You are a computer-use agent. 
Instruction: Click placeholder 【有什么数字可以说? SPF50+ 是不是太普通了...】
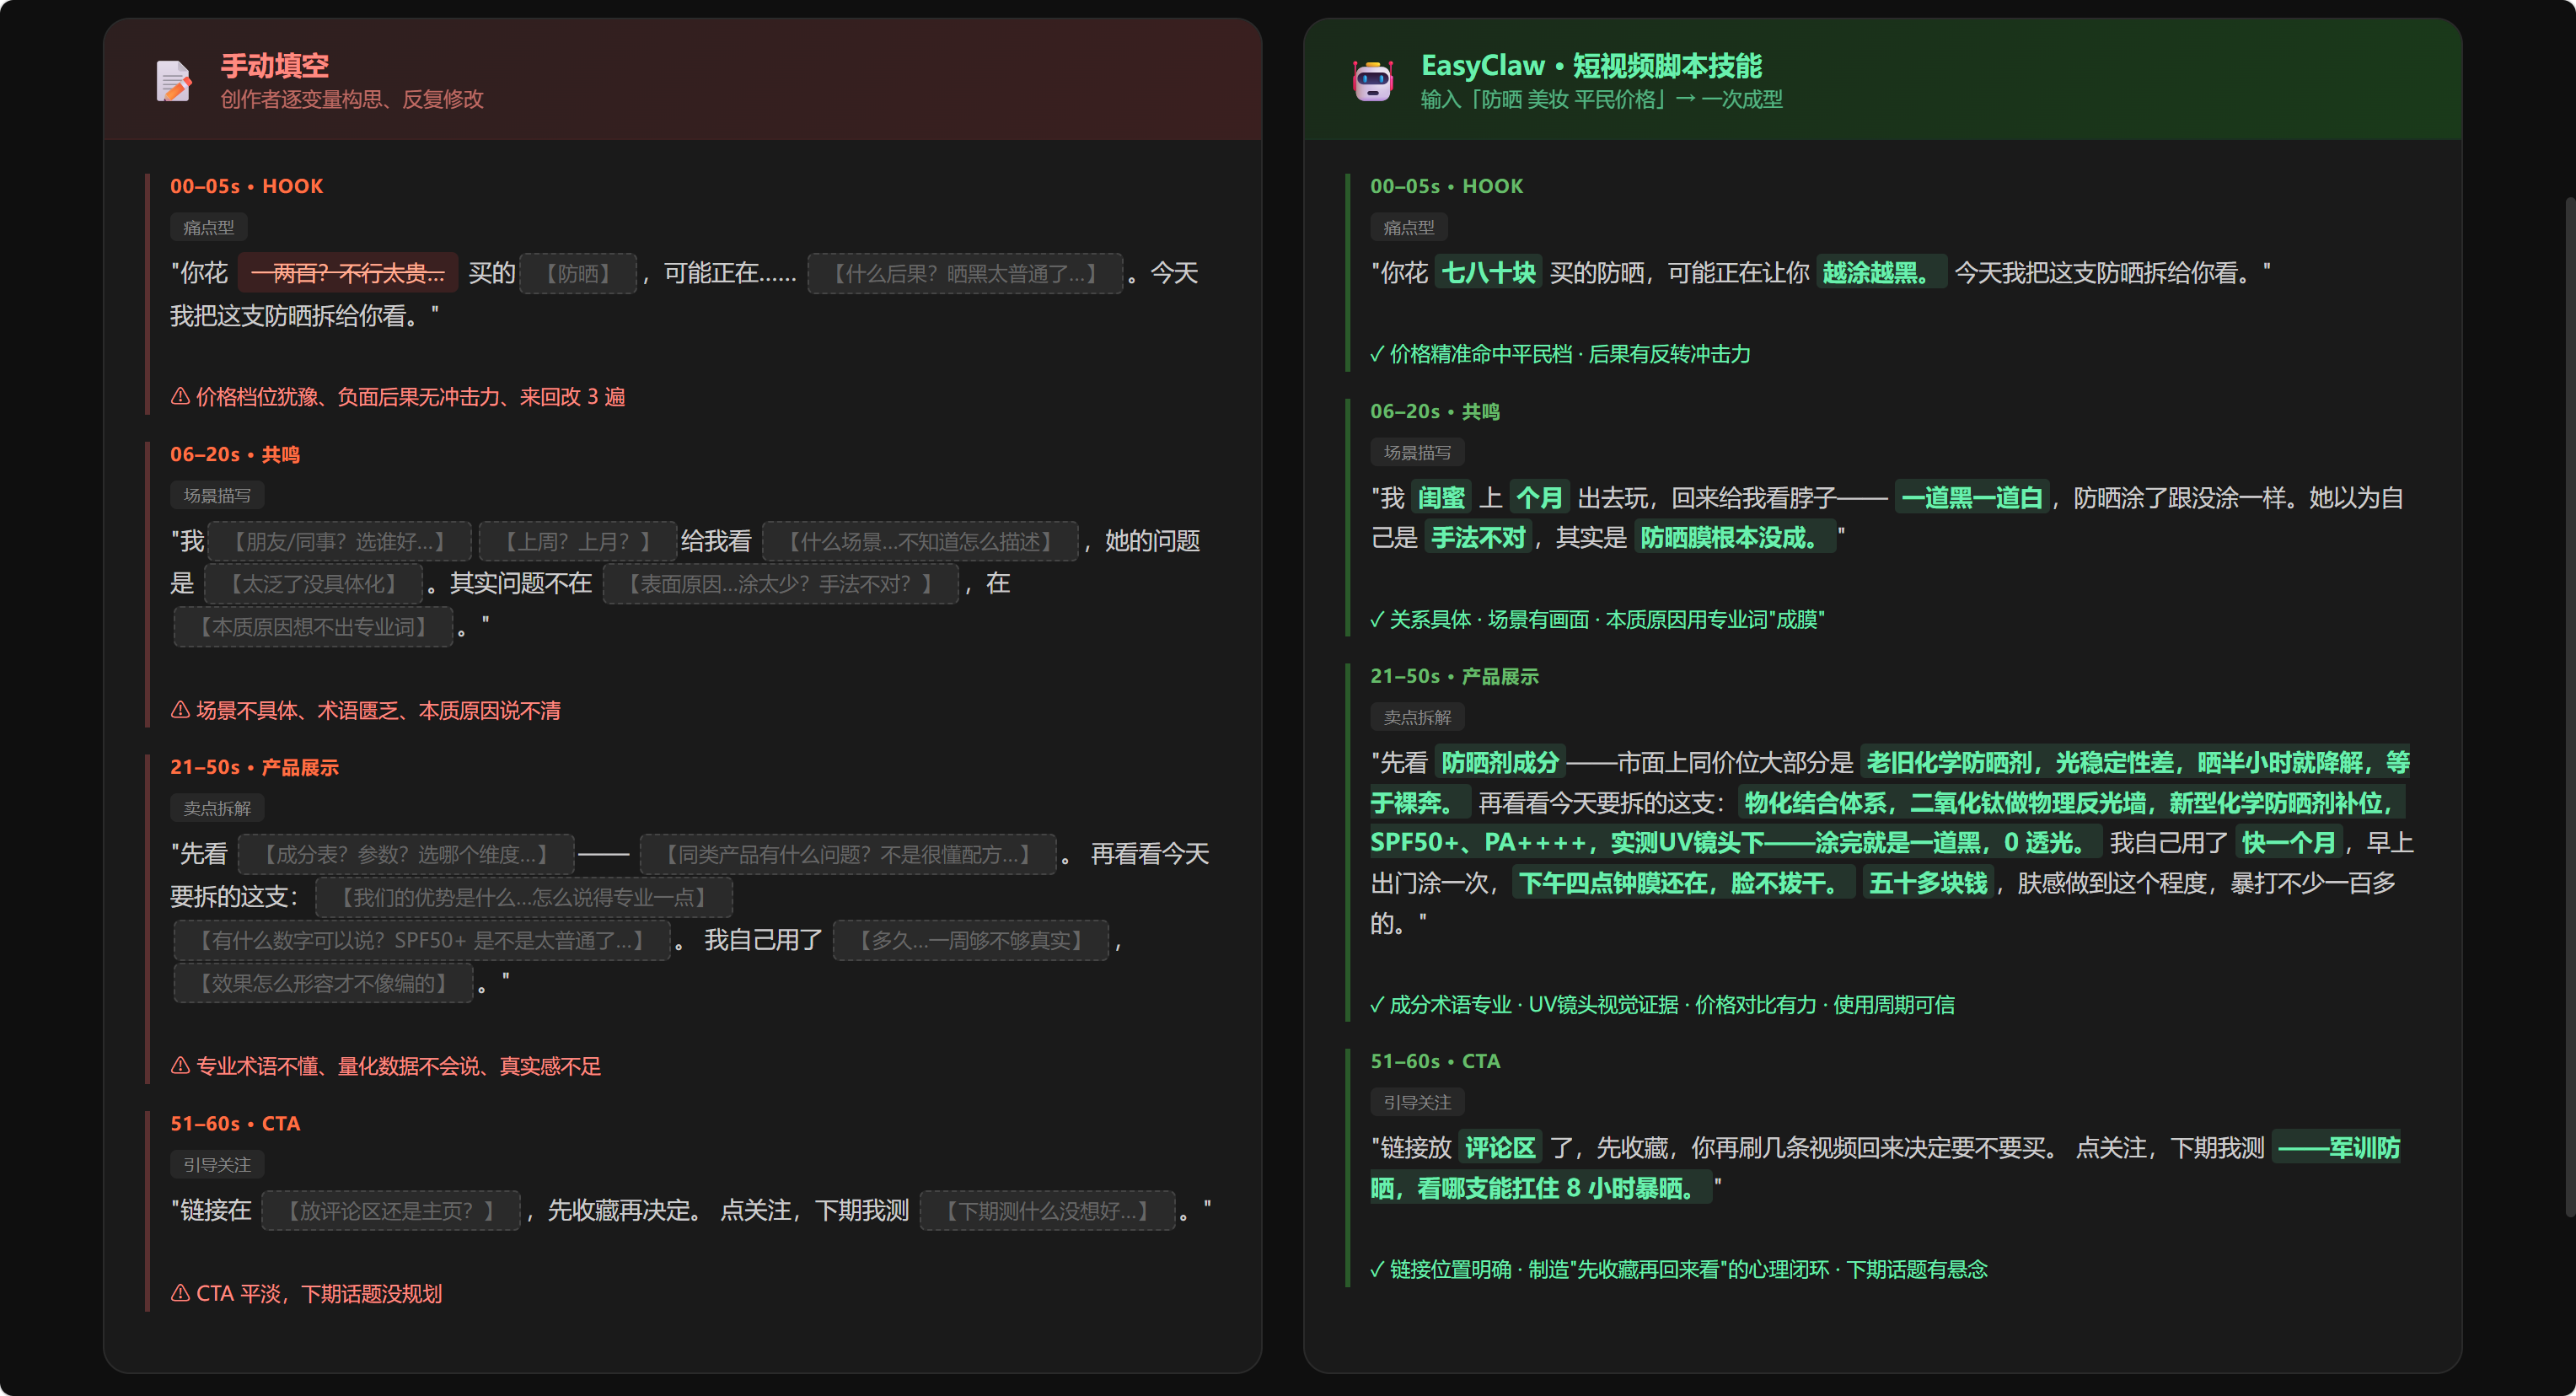point(422,941)
